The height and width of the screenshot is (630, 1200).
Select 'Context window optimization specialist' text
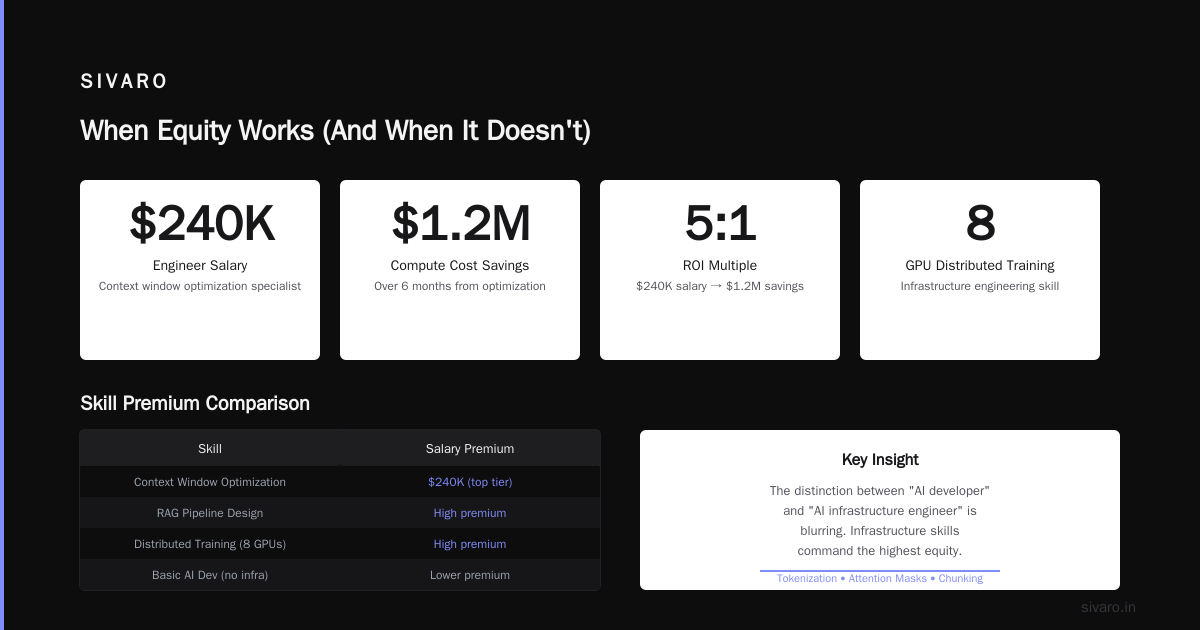tap(200, 286)
